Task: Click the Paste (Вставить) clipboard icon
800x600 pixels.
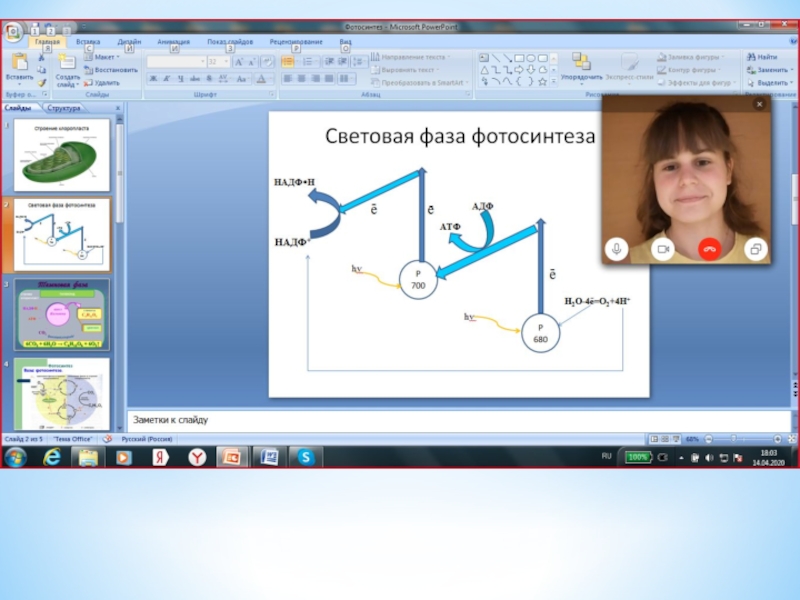Action: click(19, 65)
